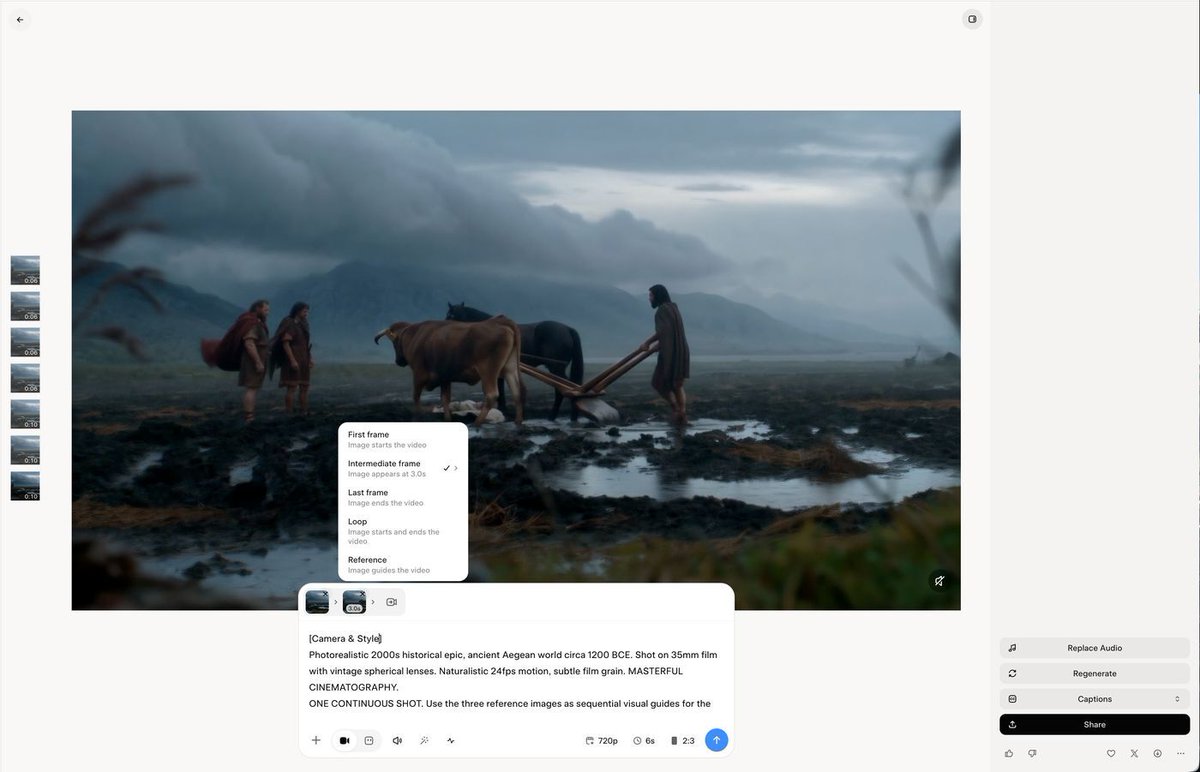Viewport: 1200px width, 772px height.
Task: Change the 6s duration setting
Action: click(x=644, y=741)
